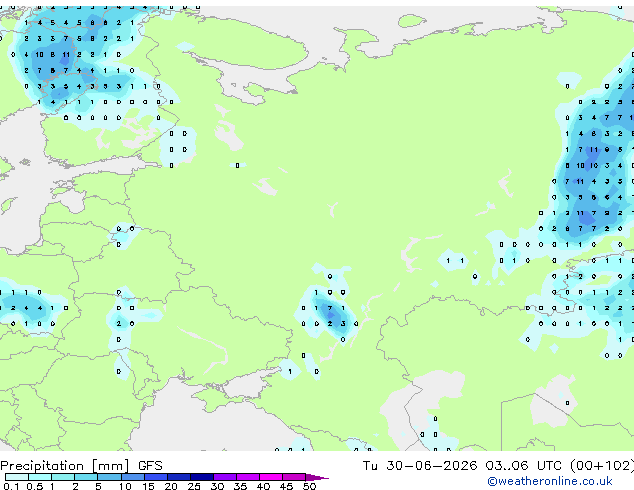Click the "Tu 30-06-2026" date text
The image size is (634, 490).
(x=420, y=466)
